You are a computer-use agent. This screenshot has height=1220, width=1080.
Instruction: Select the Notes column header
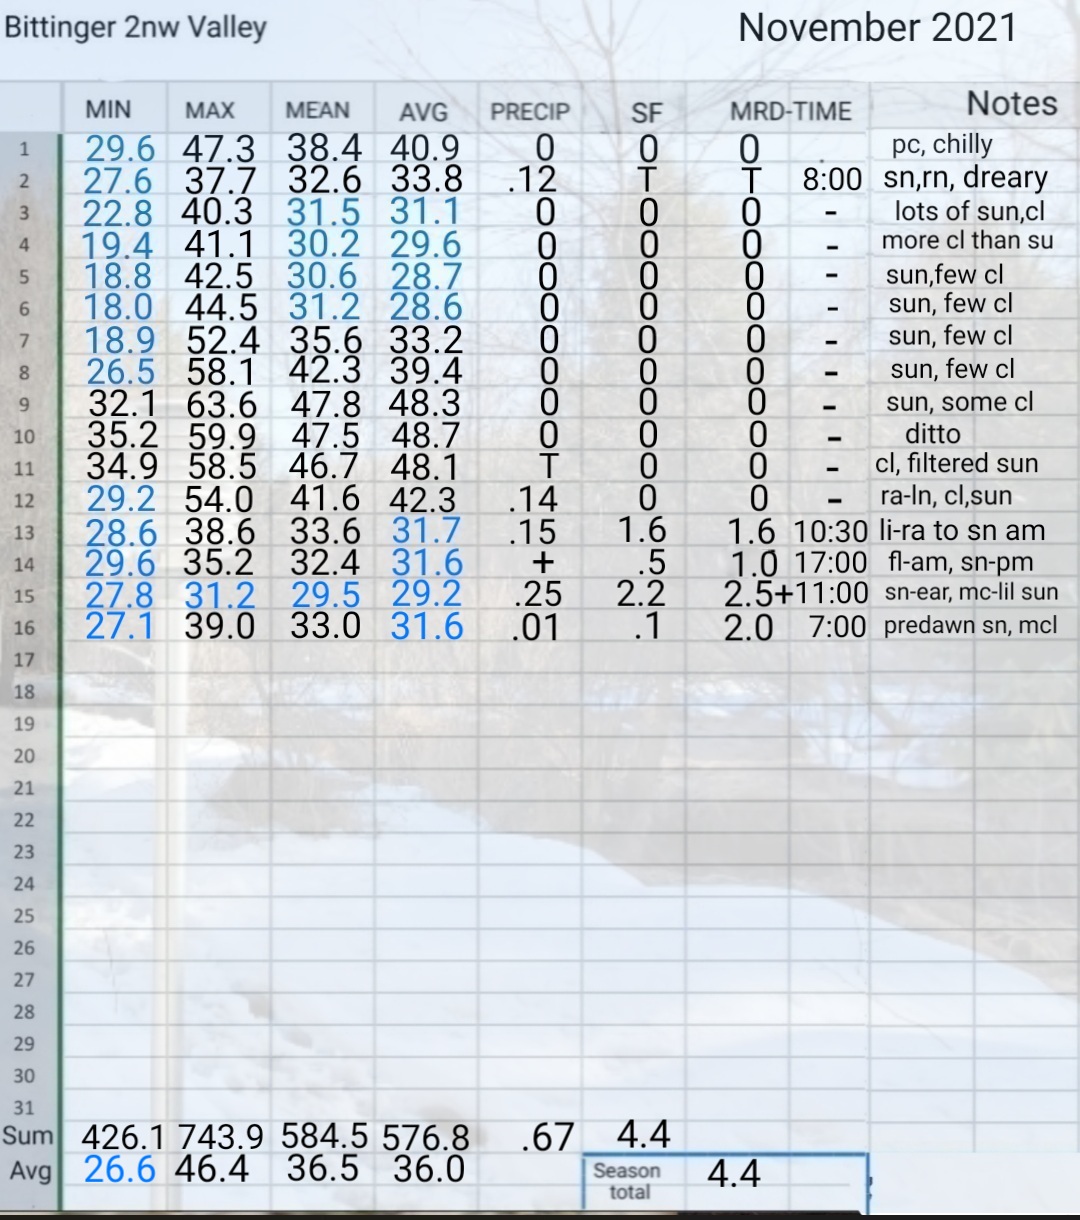point(1012,104)
